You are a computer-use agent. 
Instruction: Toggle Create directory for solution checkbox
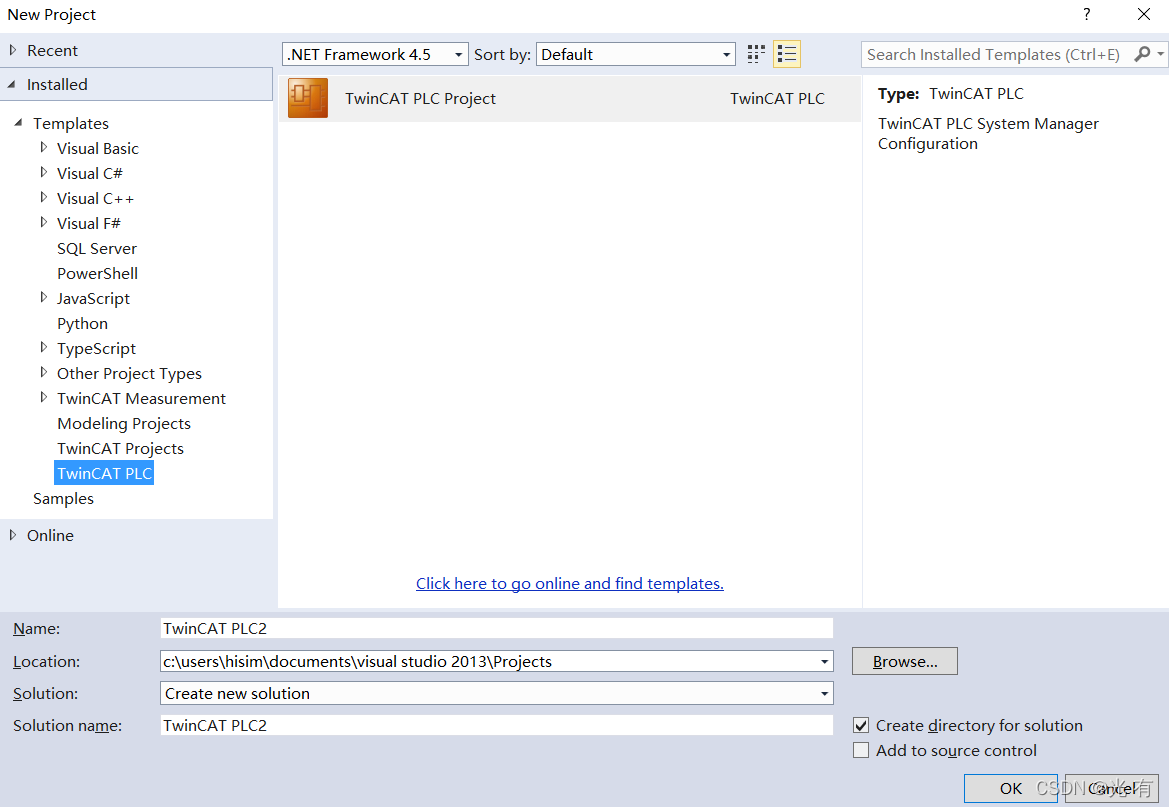coord(861,725)
